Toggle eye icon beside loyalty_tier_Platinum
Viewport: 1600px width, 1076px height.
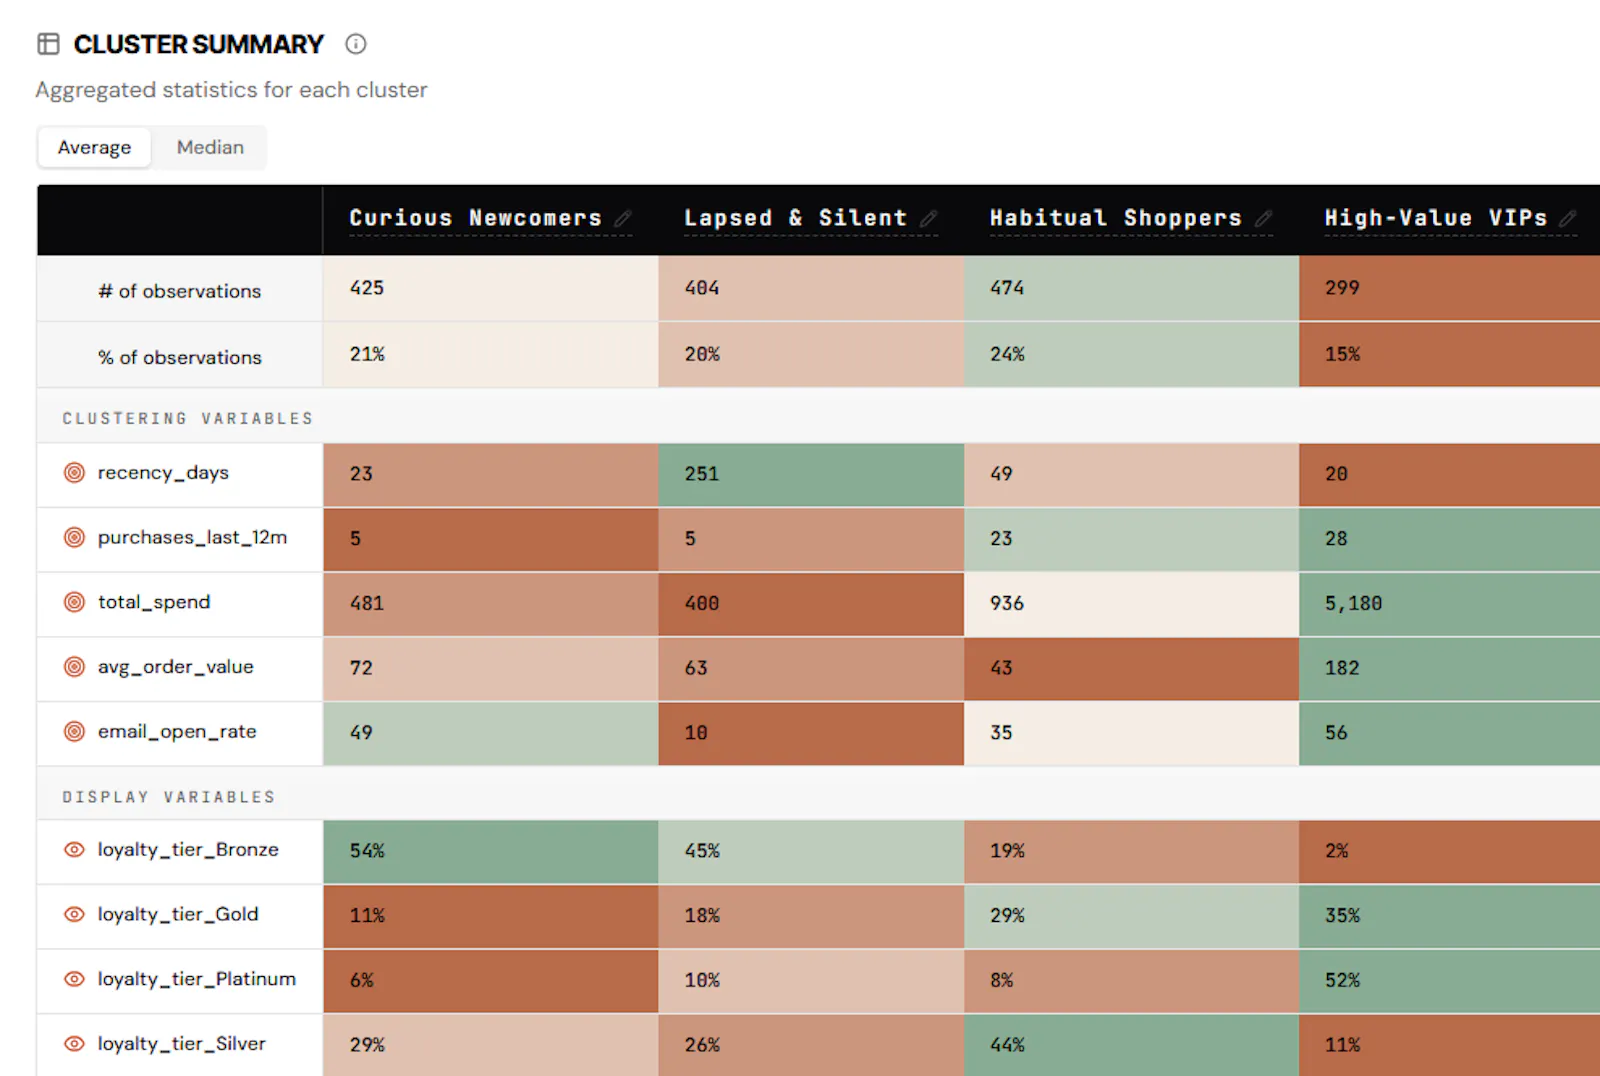[74, 979]
